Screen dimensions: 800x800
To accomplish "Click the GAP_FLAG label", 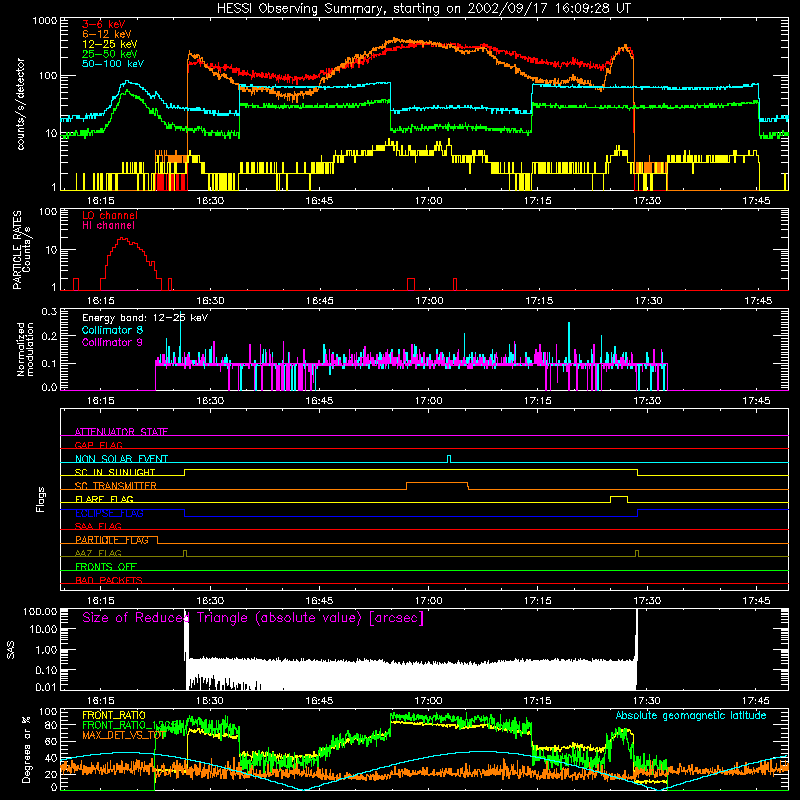I will pos(98,445).
